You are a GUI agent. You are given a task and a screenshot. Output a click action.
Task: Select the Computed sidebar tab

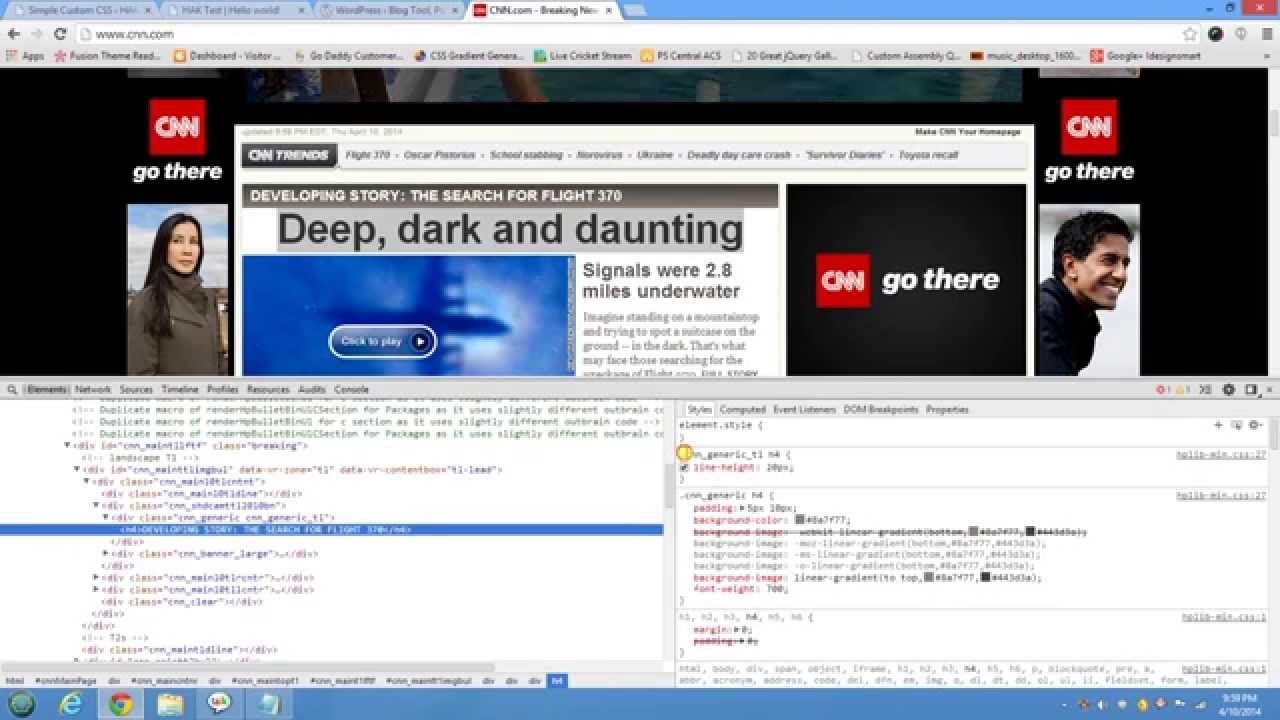(743, 409)
